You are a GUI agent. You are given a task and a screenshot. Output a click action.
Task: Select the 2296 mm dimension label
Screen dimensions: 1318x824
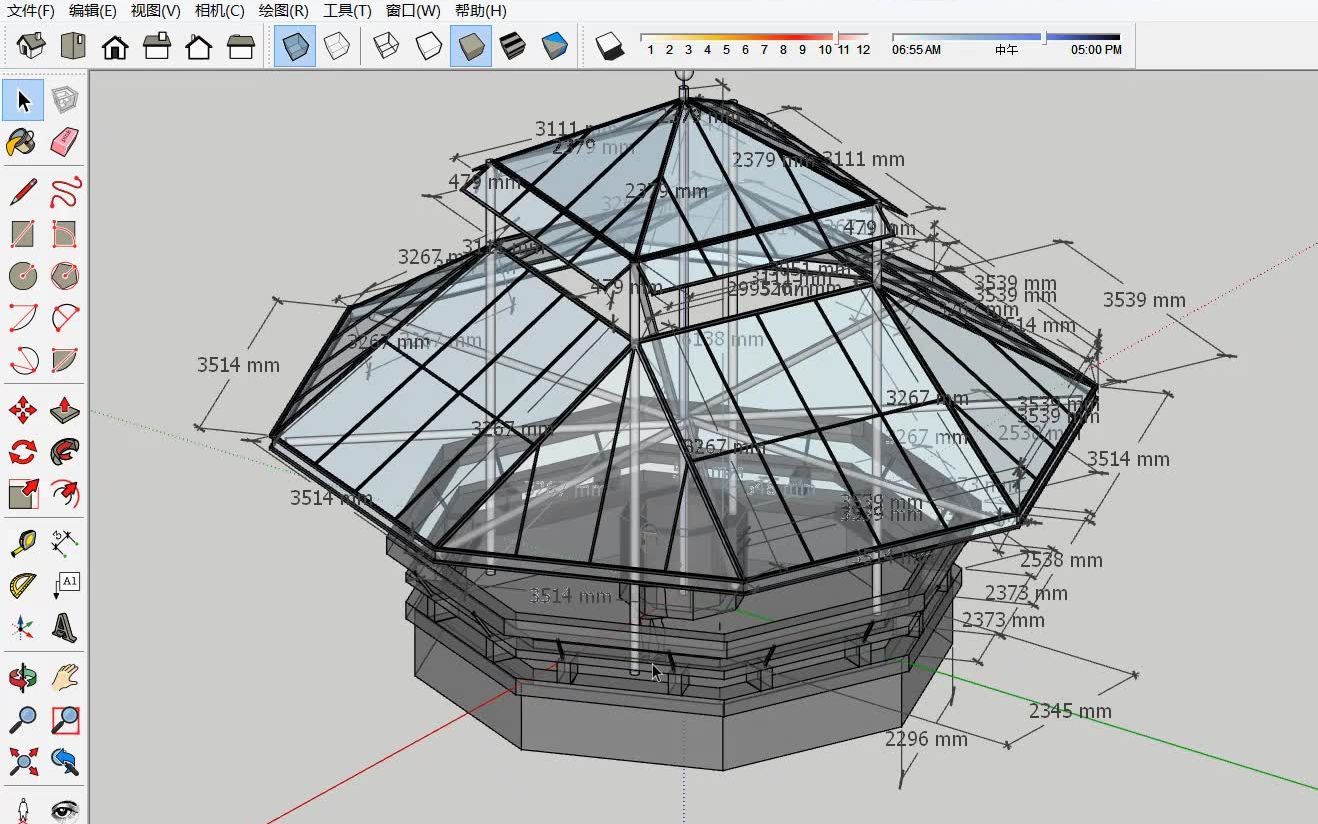coord(926,739)
